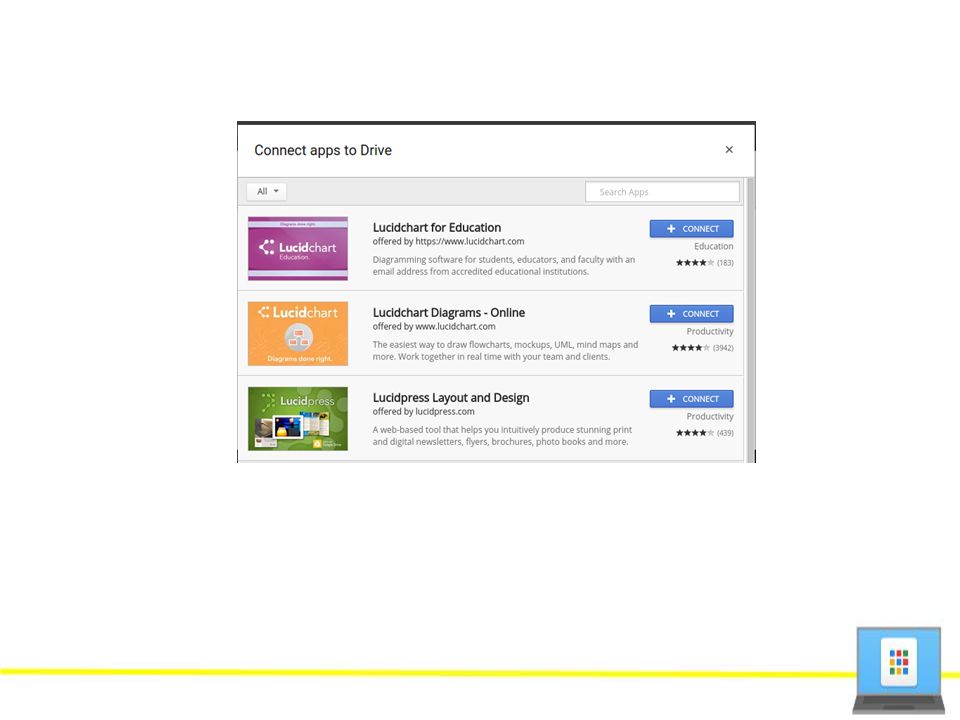Click the Lucidchart for Education description text
Screen dimensions: 960x720
pos(503,266)
